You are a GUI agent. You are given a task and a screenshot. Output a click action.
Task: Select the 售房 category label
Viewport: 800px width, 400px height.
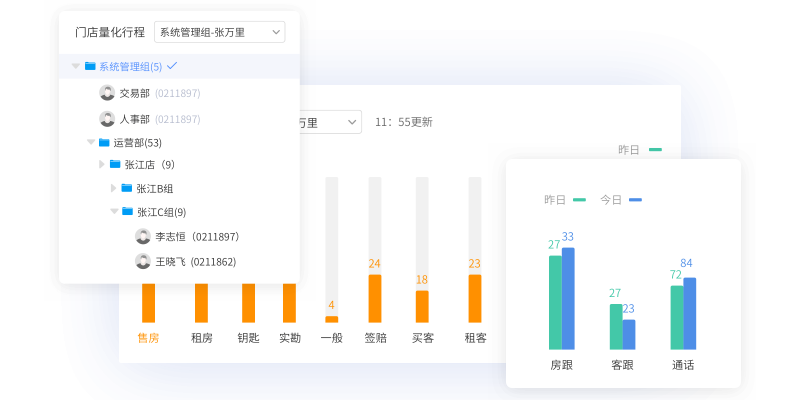tap(148, 338)
